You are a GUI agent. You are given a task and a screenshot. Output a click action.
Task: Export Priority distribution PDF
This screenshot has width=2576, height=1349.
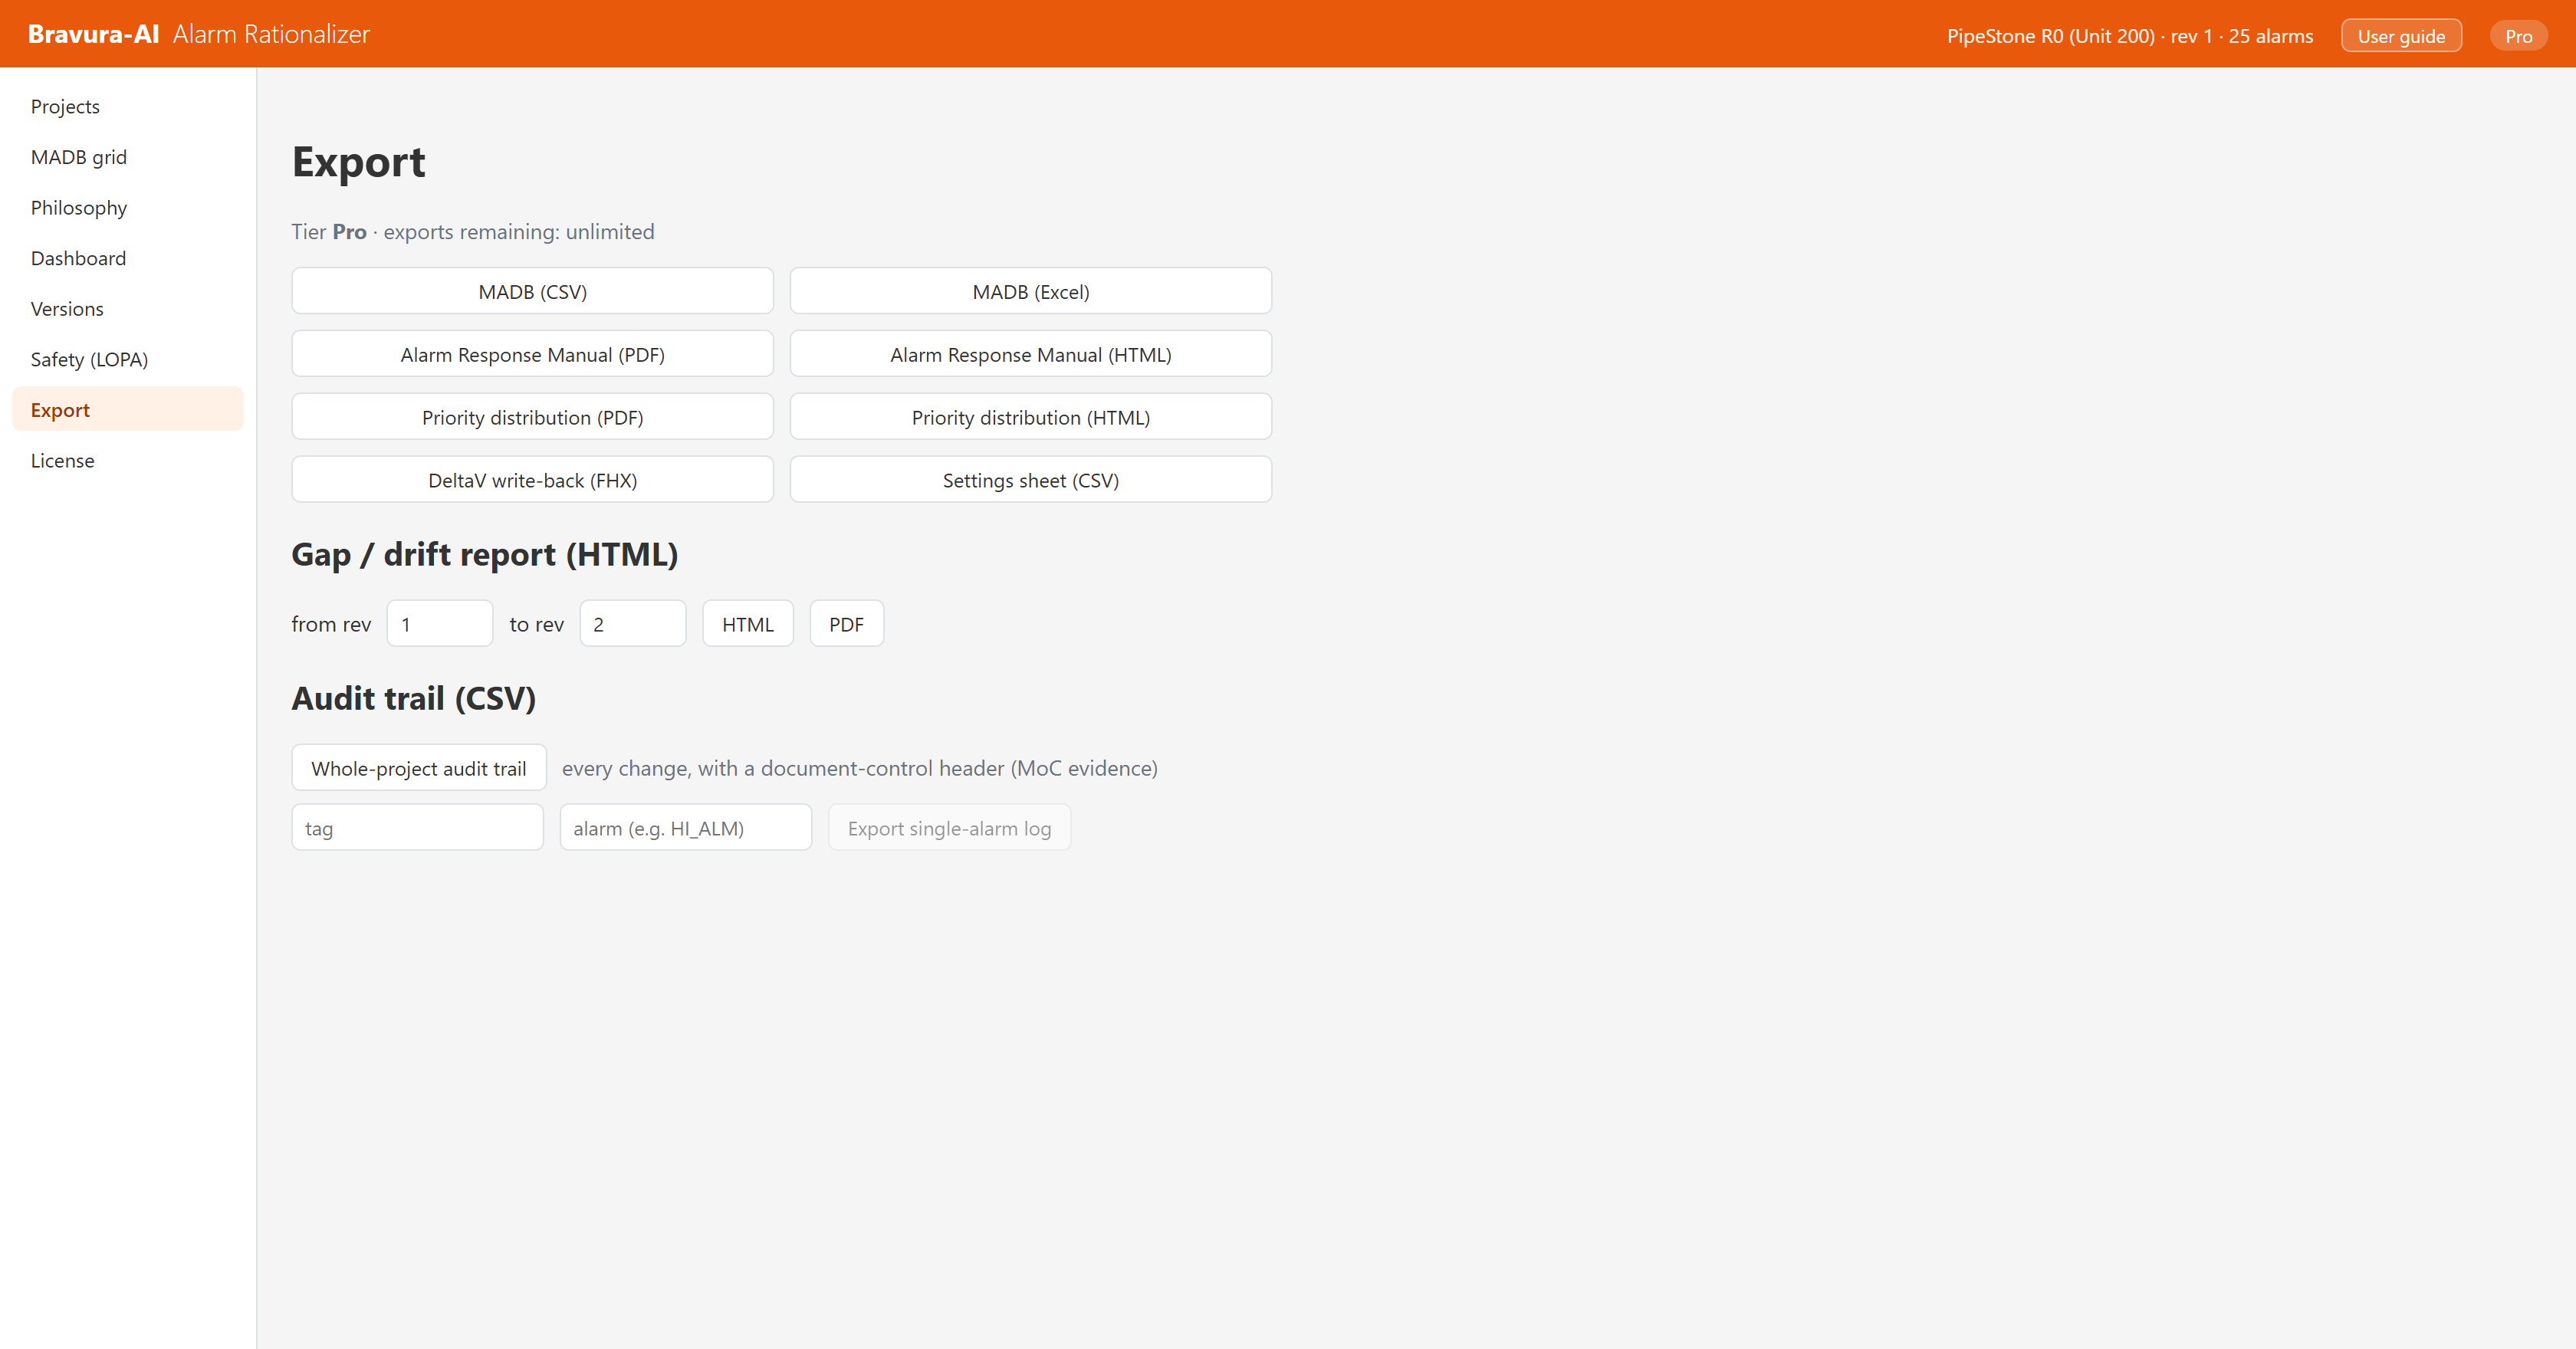532,417
